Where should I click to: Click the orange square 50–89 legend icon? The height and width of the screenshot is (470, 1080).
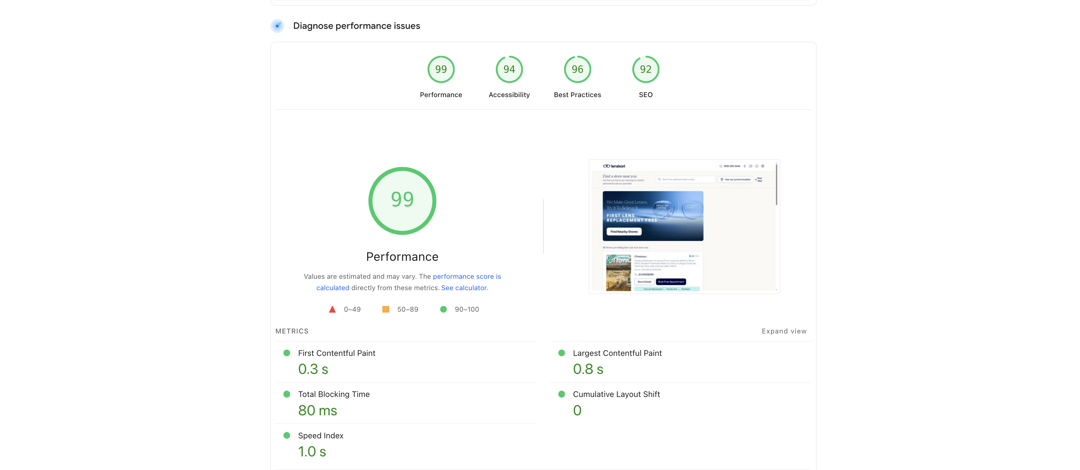pos(386,309)
